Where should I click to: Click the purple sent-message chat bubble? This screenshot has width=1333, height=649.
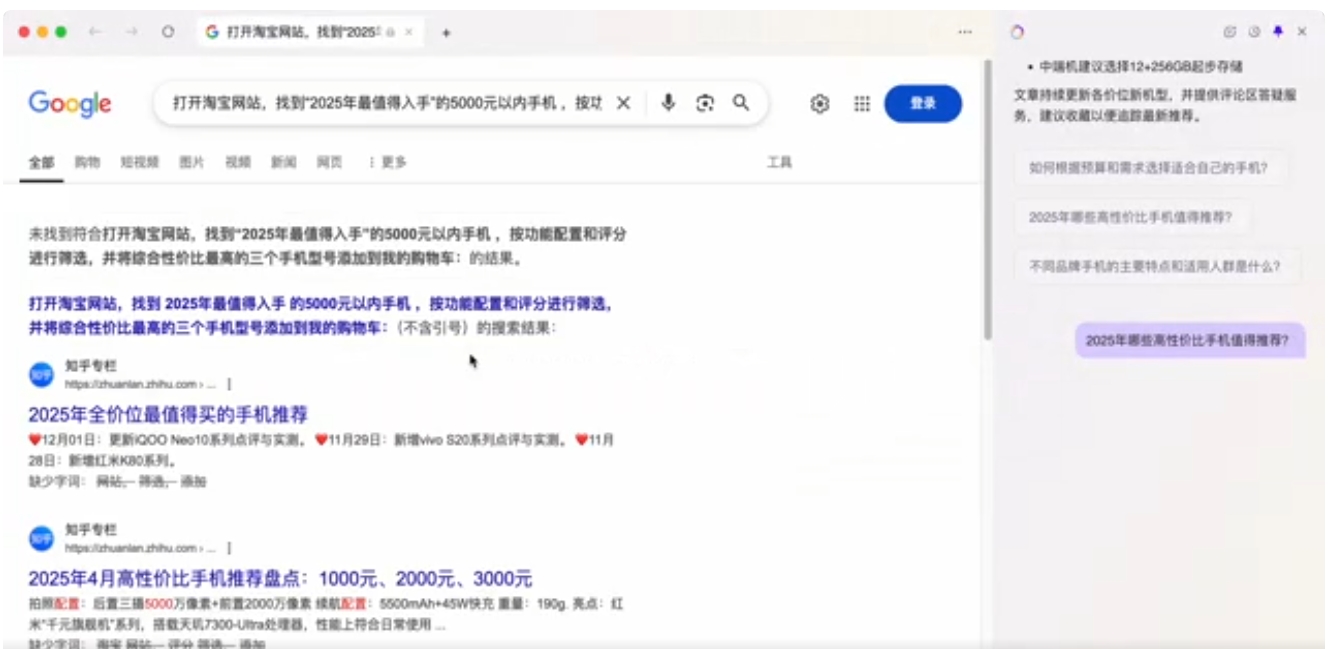pyautogui.click(x=1190, y=340)
